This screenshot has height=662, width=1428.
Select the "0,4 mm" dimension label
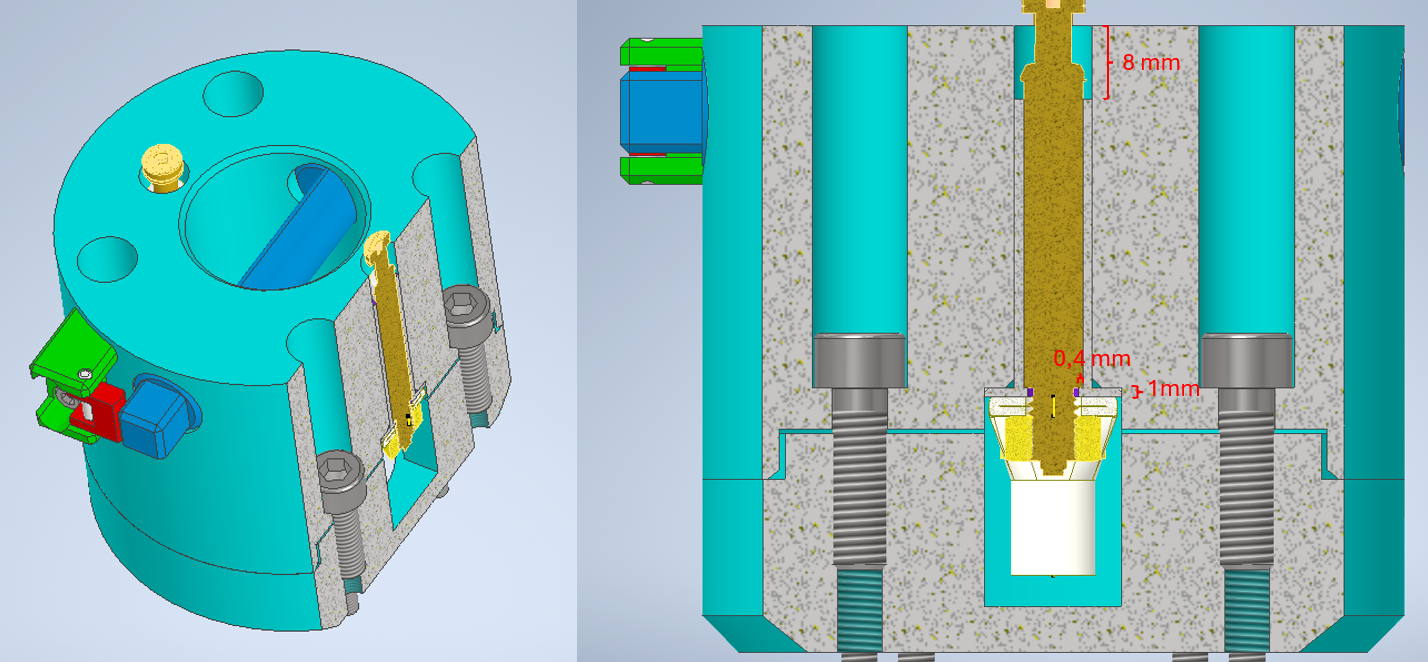point(1092,358)
